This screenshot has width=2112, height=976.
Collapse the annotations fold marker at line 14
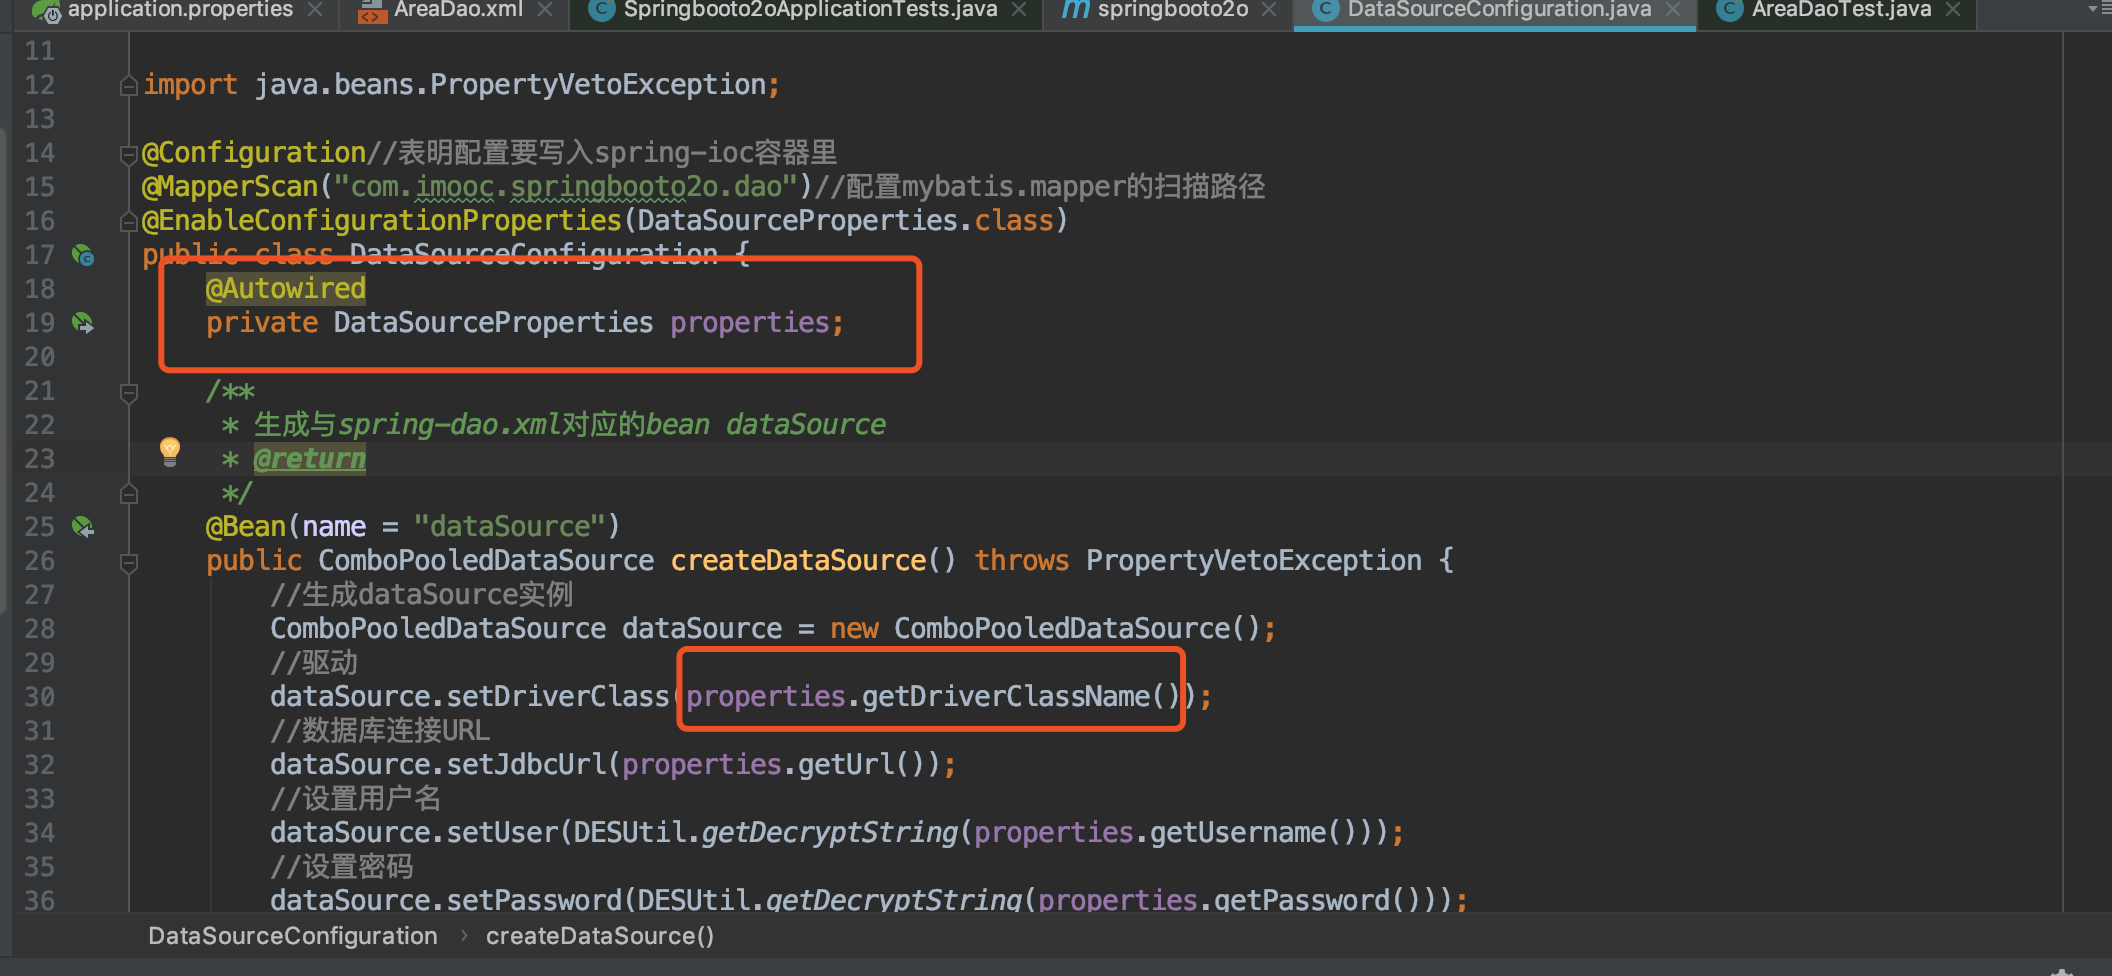point(128,154)
